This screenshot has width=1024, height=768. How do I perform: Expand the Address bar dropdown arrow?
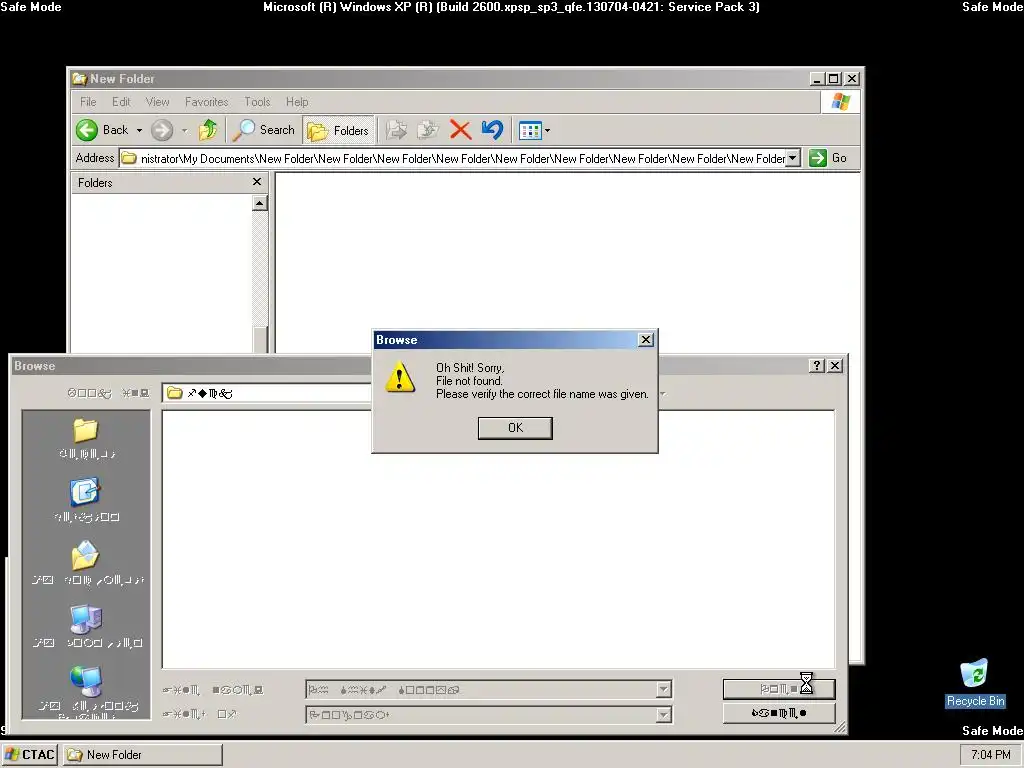(x=793, y=158)
